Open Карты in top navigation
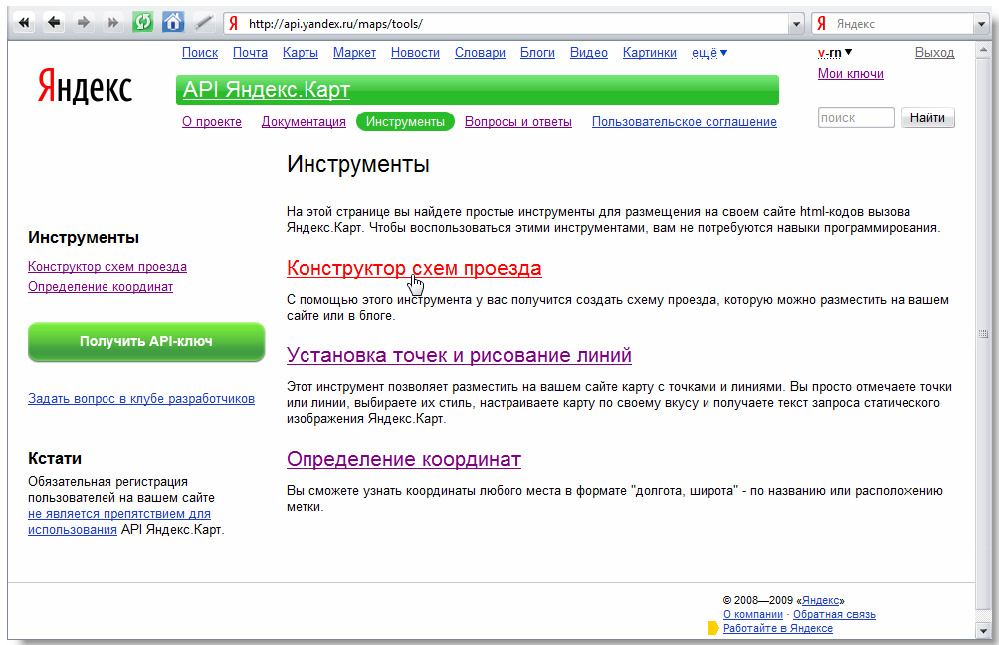999x645 pixels. tap(300, 53)
